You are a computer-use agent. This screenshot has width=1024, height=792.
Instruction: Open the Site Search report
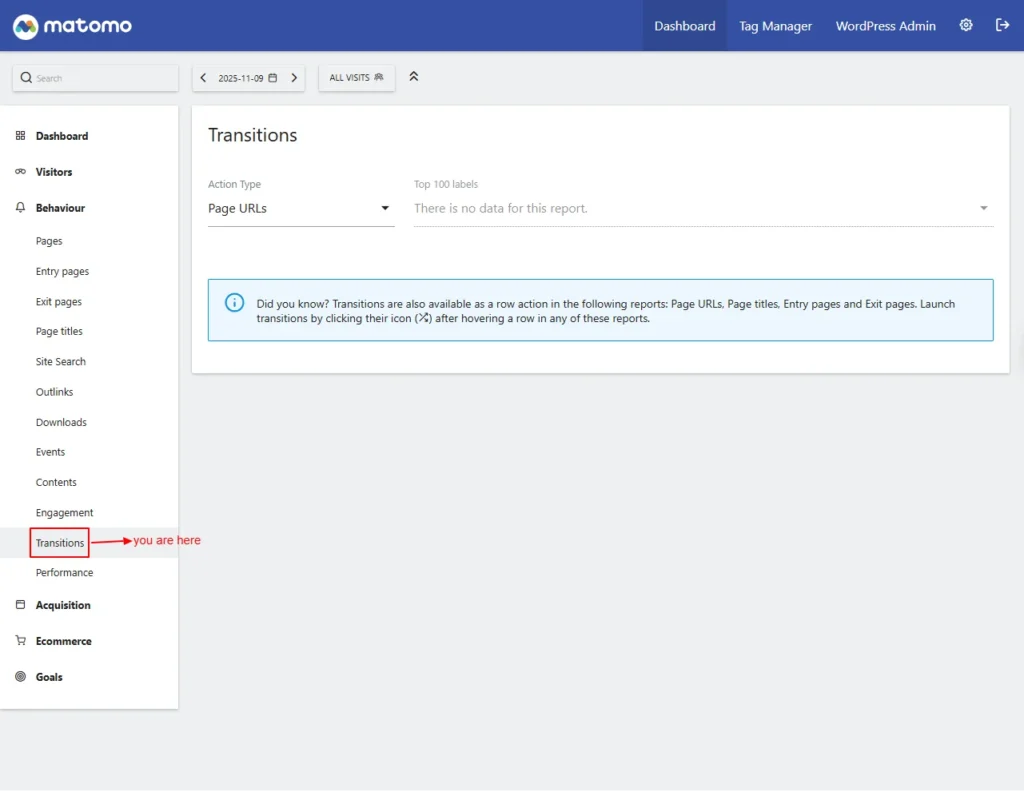(x=61, y=362)
